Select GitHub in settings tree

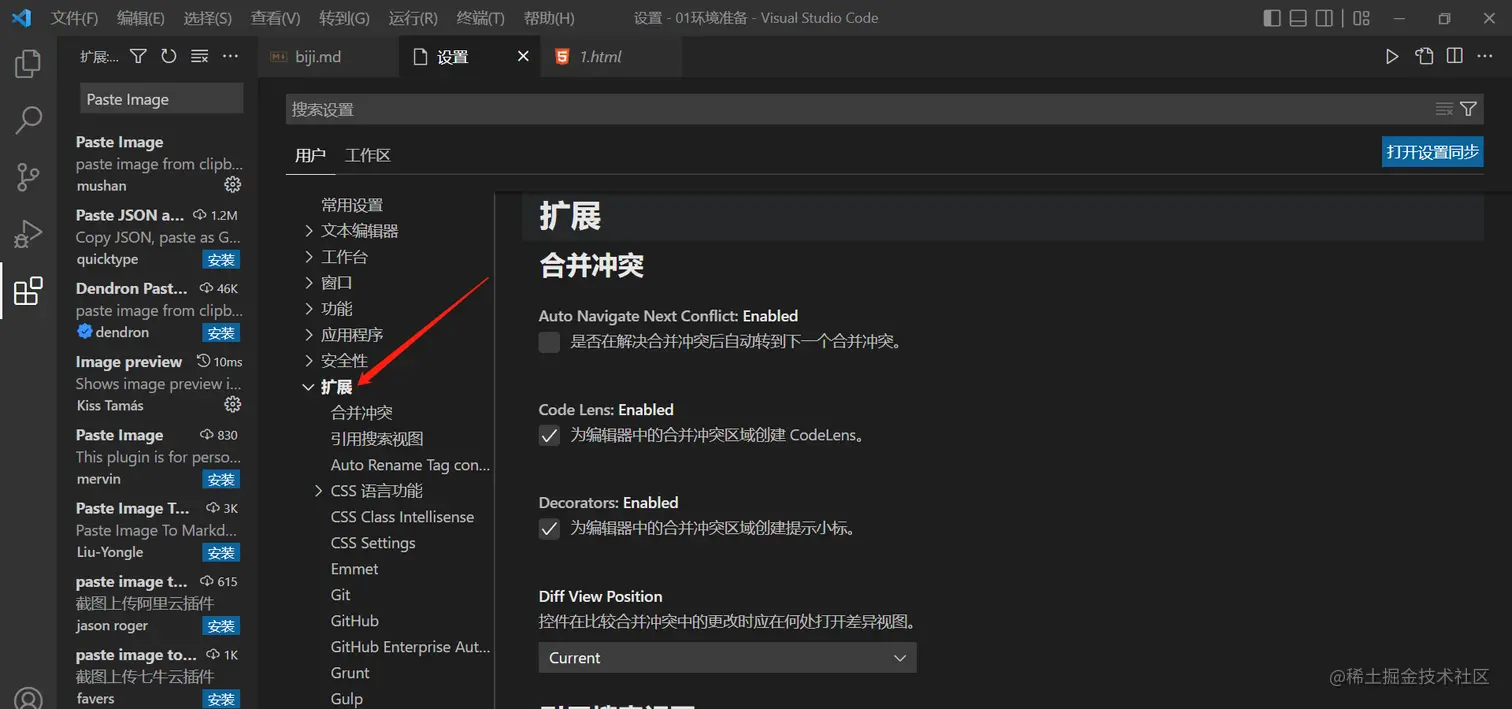pyautogui.click(x=354, y=621)
